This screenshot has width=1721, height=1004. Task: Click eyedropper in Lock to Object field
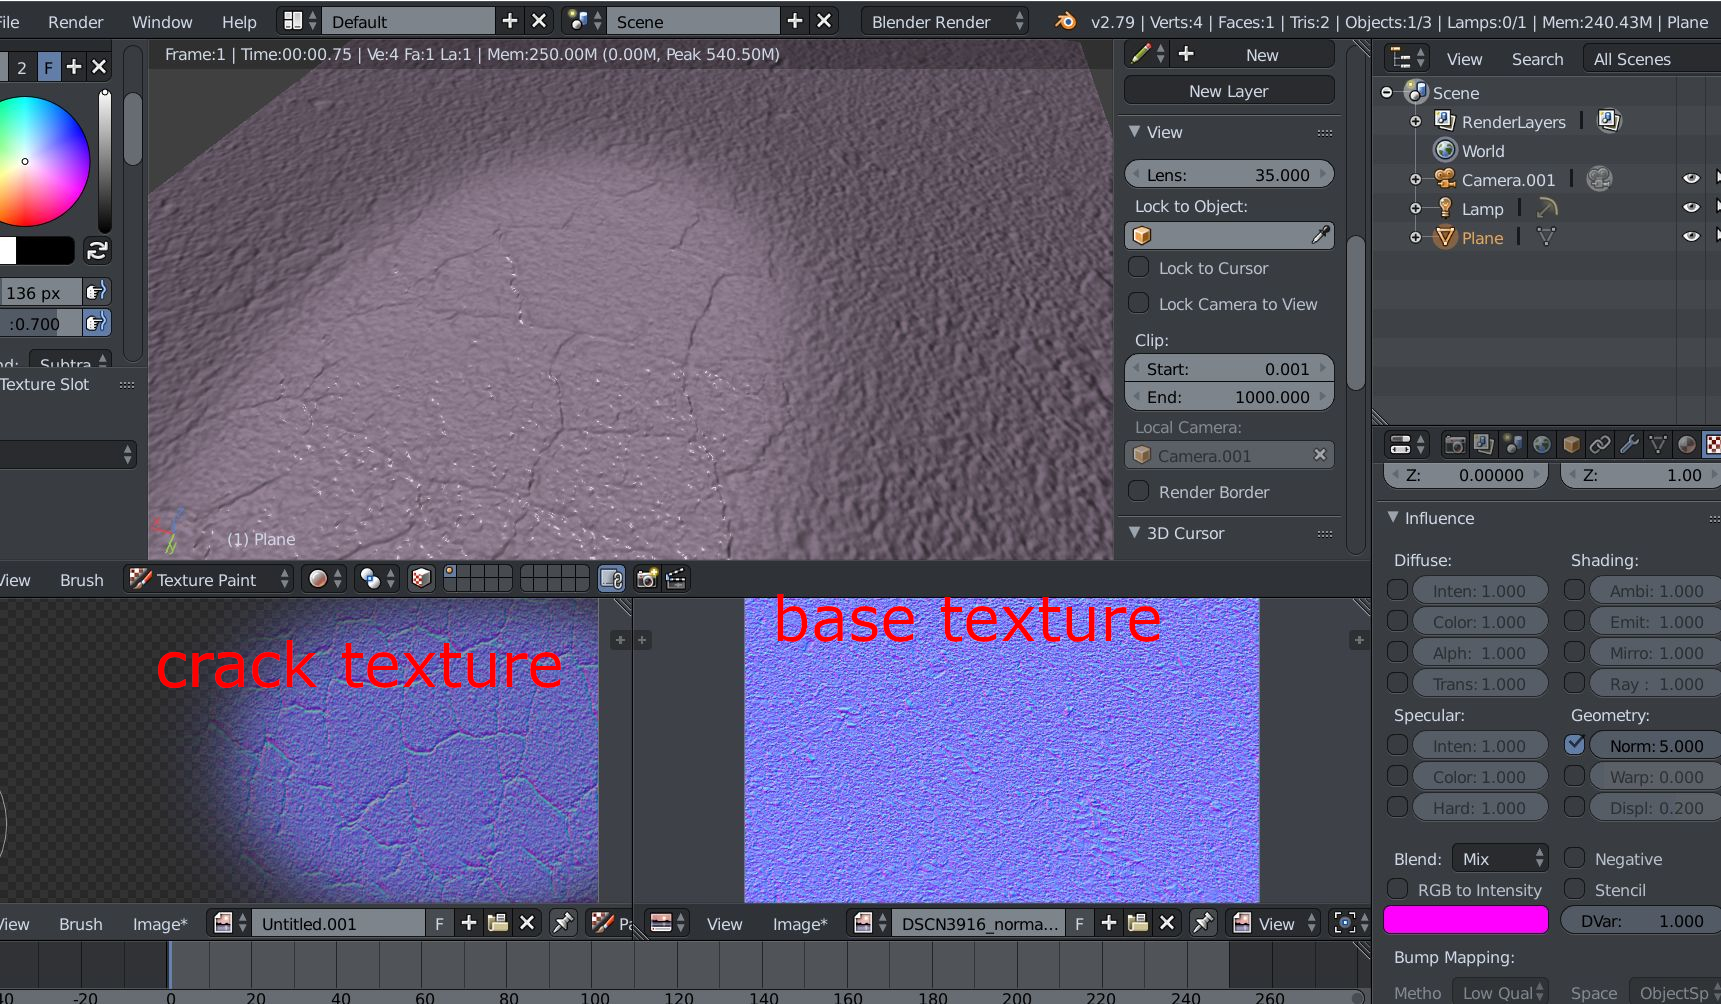[x=1321, y=235]
